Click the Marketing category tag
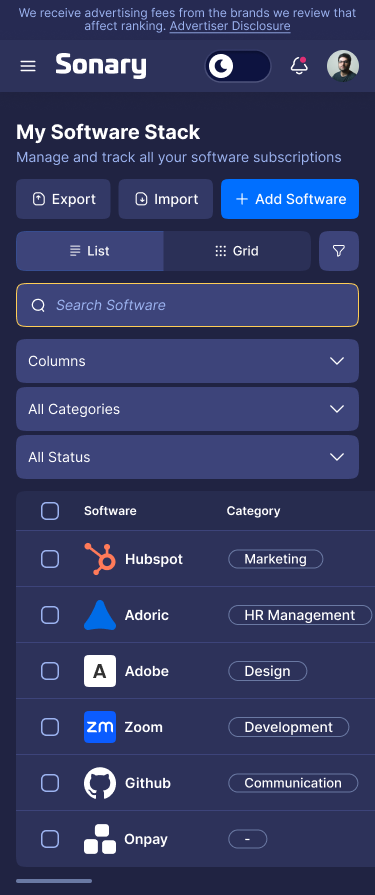The height and width of the screenshot is (895, 375). pyautogui.click(x=276, y=559)
